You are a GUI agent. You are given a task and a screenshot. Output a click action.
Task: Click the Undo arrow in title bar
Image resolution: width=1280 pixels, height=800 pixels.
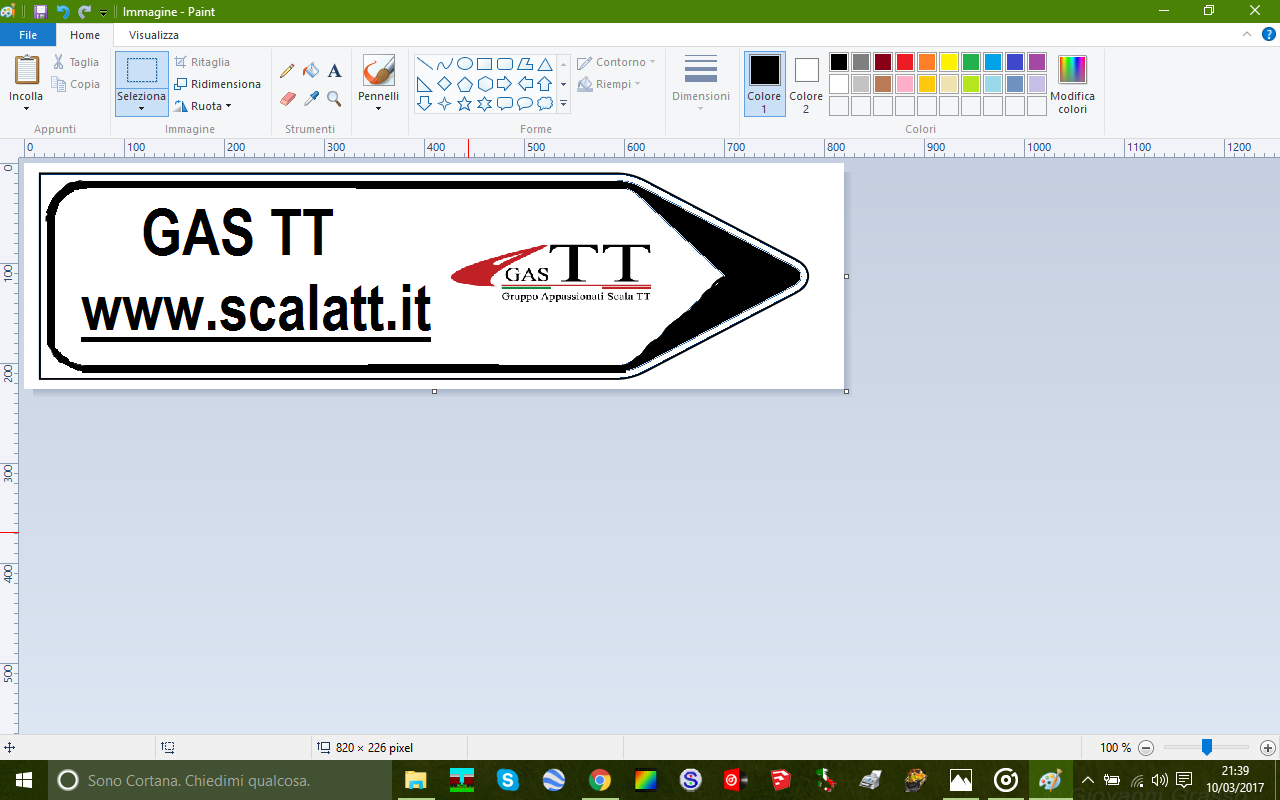pos(63,12)
